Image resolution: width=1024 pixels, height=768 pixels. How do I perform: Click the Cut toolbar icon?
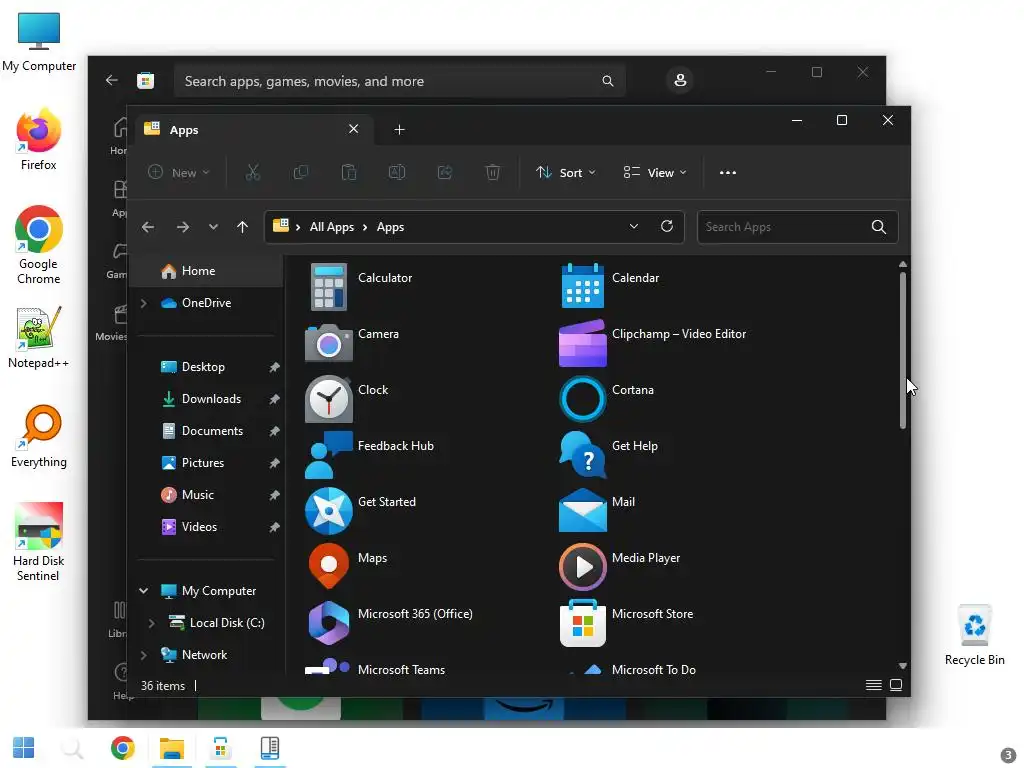[253, 172]
